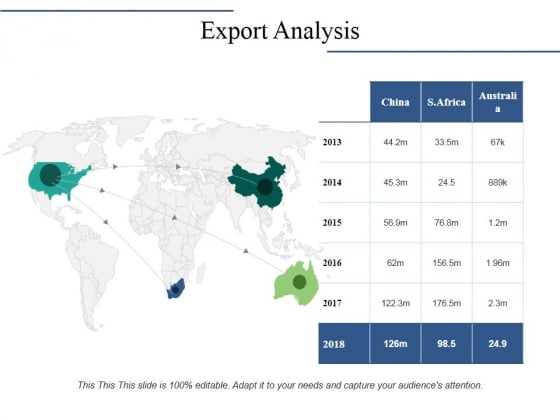This screenshot has height=420, width=560.
Task: Select the 56.9m cell
Action: pos(395,223)
